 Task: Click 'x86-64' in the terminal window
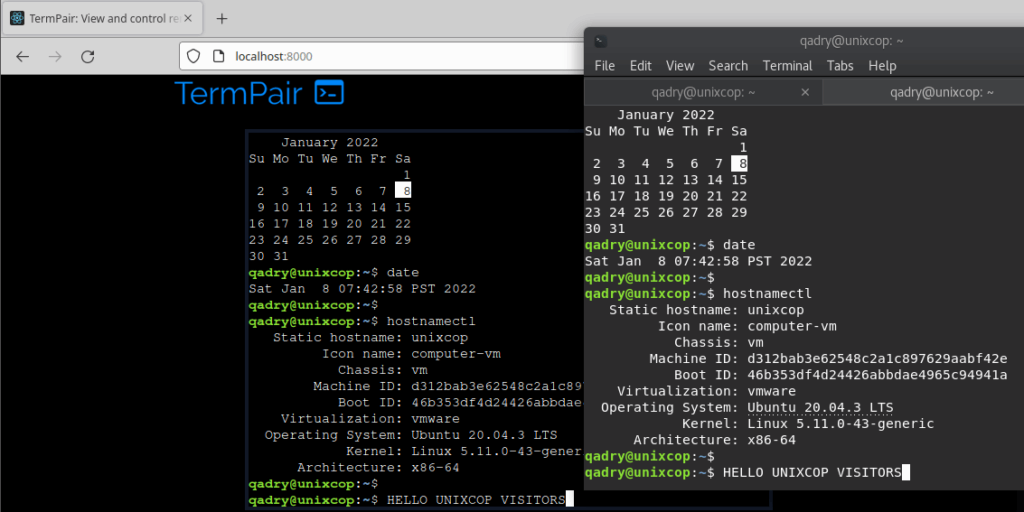click(771, 440)
